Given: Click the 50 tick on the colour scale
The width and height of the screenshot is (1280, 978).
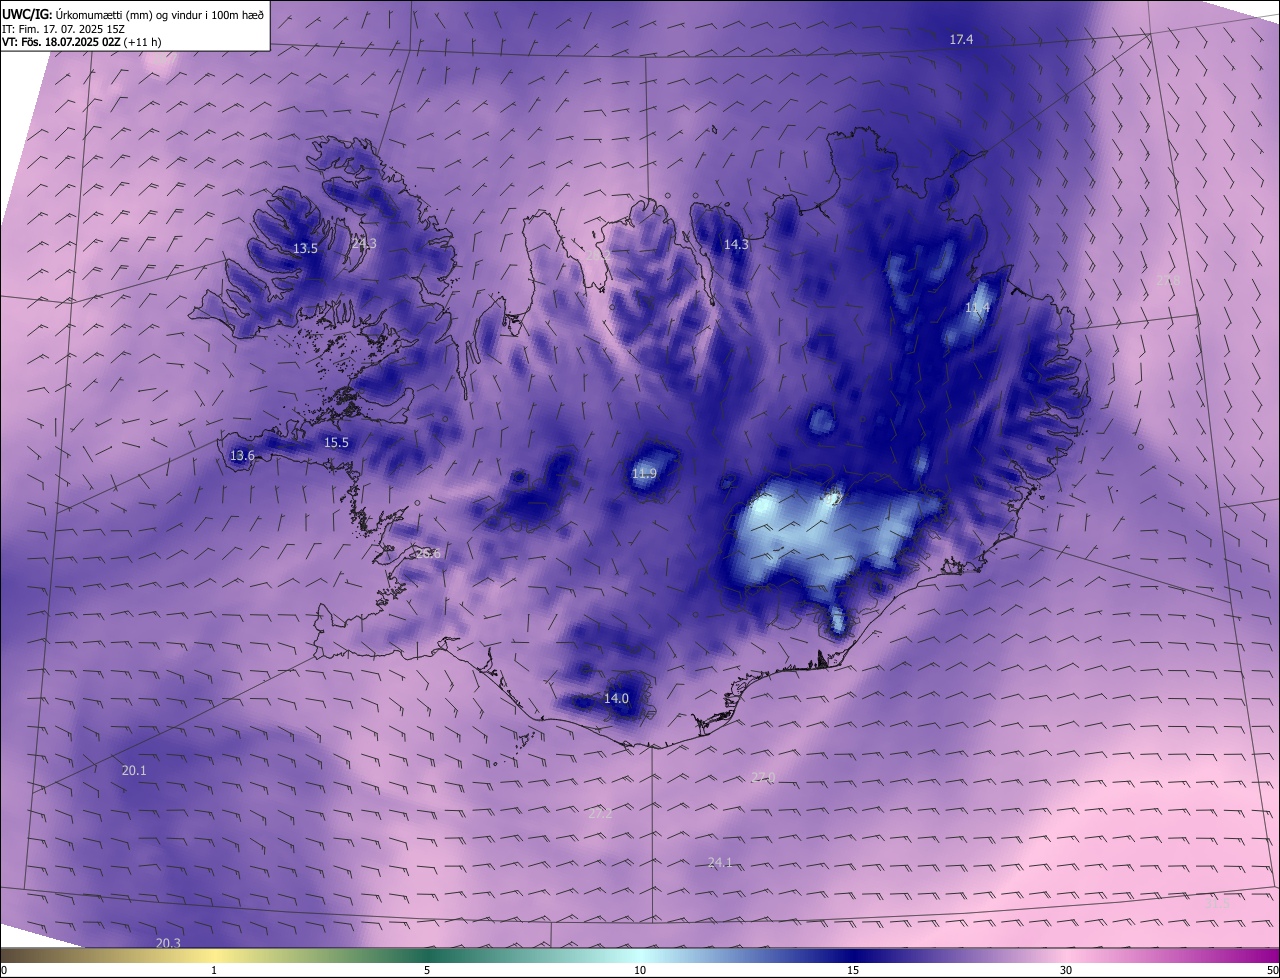Looking at the screenshot, I should click(x=1272, y=970).
